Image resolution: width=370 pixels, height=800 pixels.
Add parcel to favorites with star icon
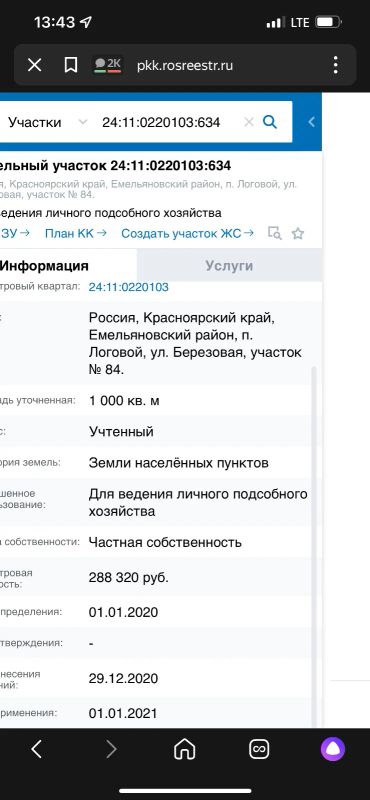pos(298,234)
